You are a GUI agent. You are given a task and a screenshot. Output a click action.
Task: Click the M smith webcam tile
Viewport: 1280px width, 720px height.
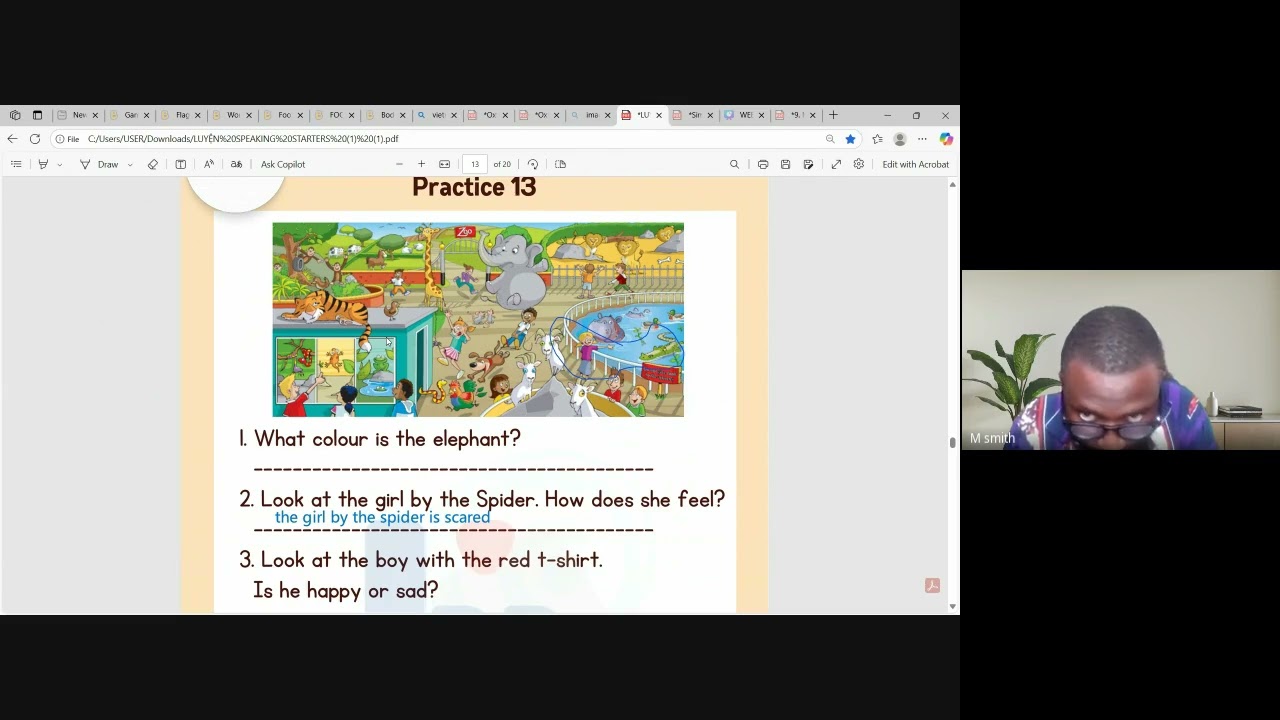point(1120,360)
